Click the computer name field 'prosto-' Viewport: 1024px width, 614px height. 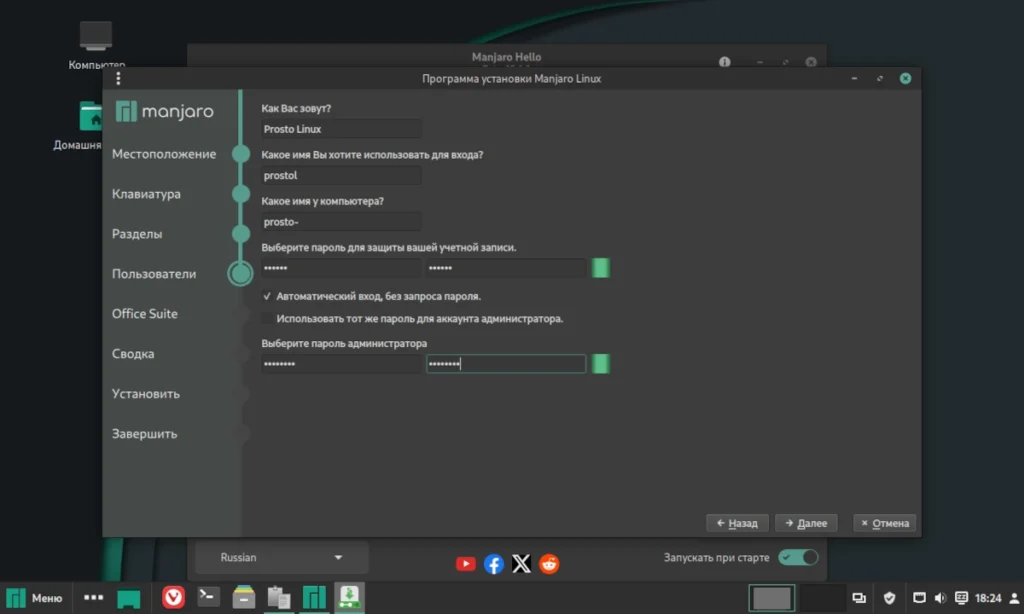[x=341, y=221]
